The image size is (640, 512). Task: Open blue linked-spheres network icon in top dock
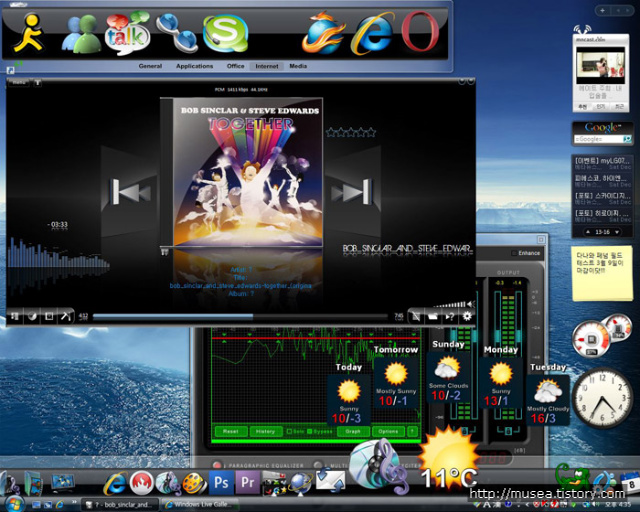click(x=177, y=33)
